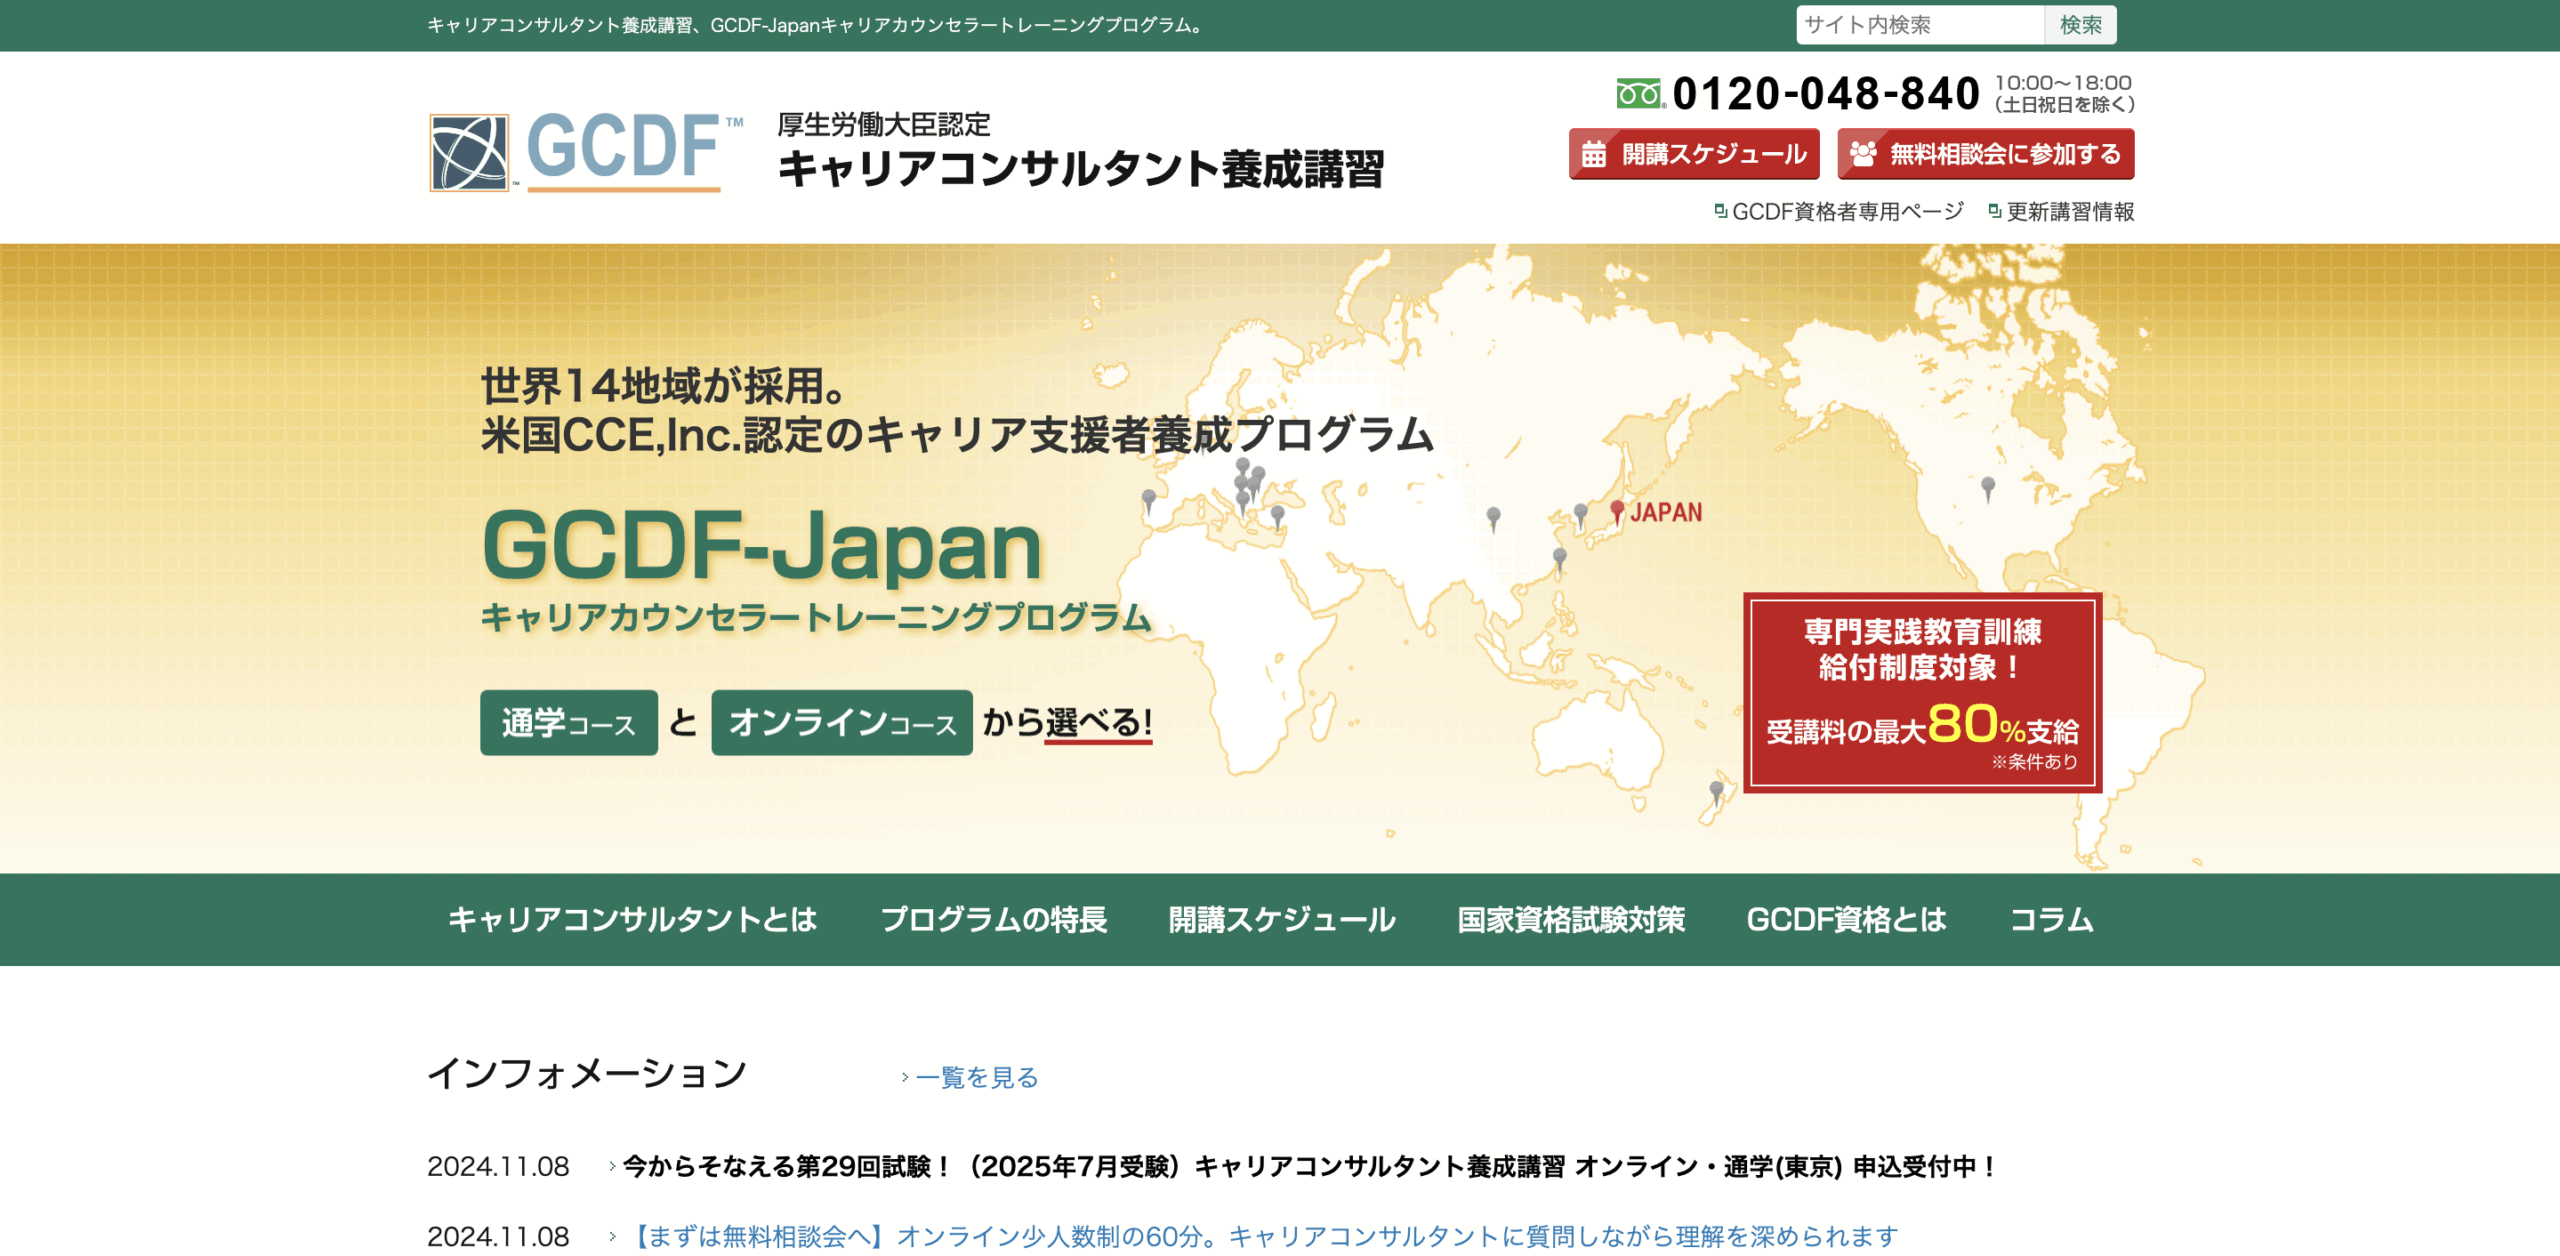
Task: Select 国家資格試験対策 navigation item
Action: point(1570,919)
